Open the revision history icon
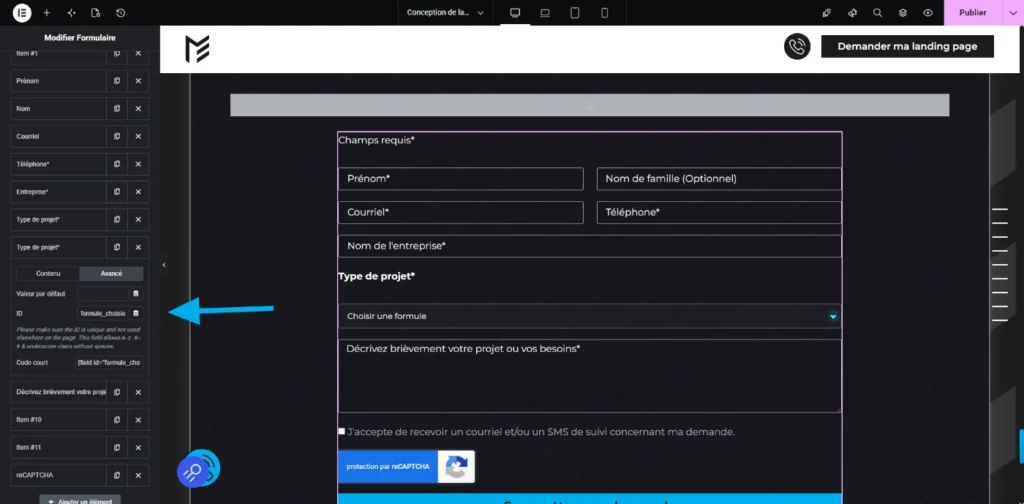The image size is (1024, 504). pos(121,12)
